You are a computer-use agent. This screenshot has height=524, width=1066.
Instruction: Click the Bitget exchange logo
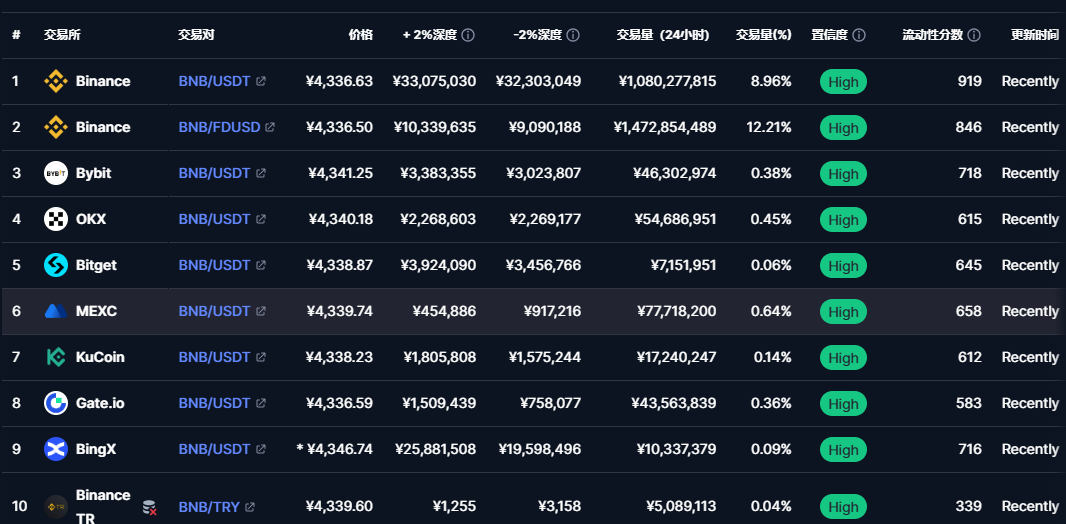[x=56, y=265]
